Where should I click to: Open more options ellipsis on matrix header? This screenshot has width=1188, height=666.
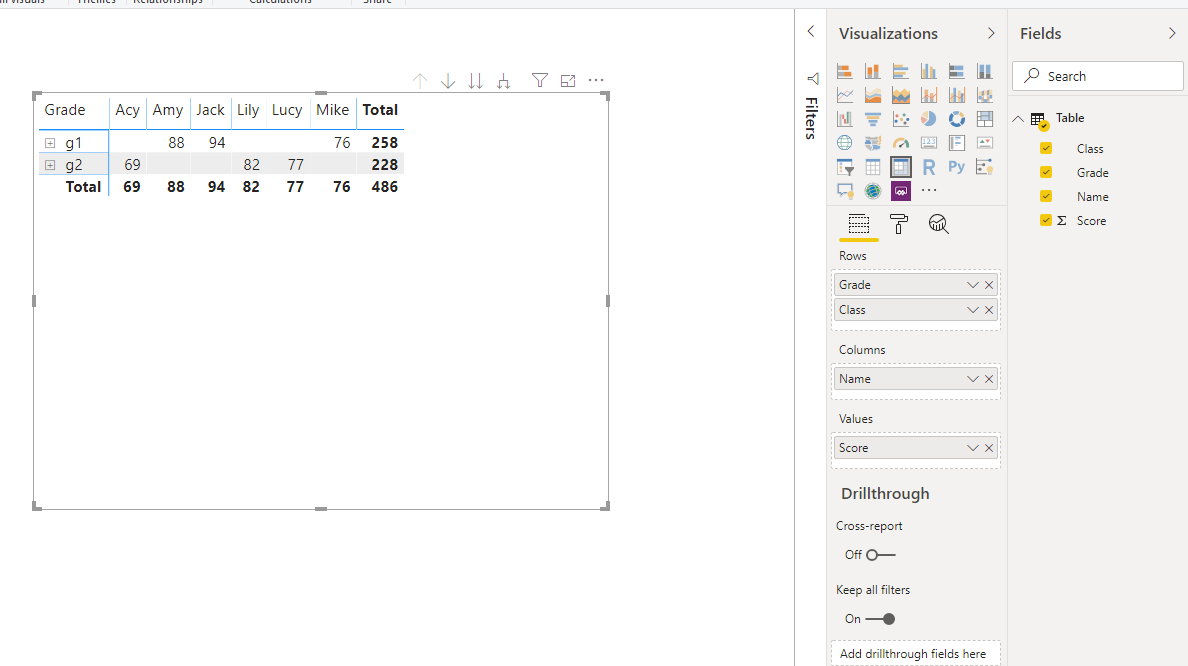[596, 80]
